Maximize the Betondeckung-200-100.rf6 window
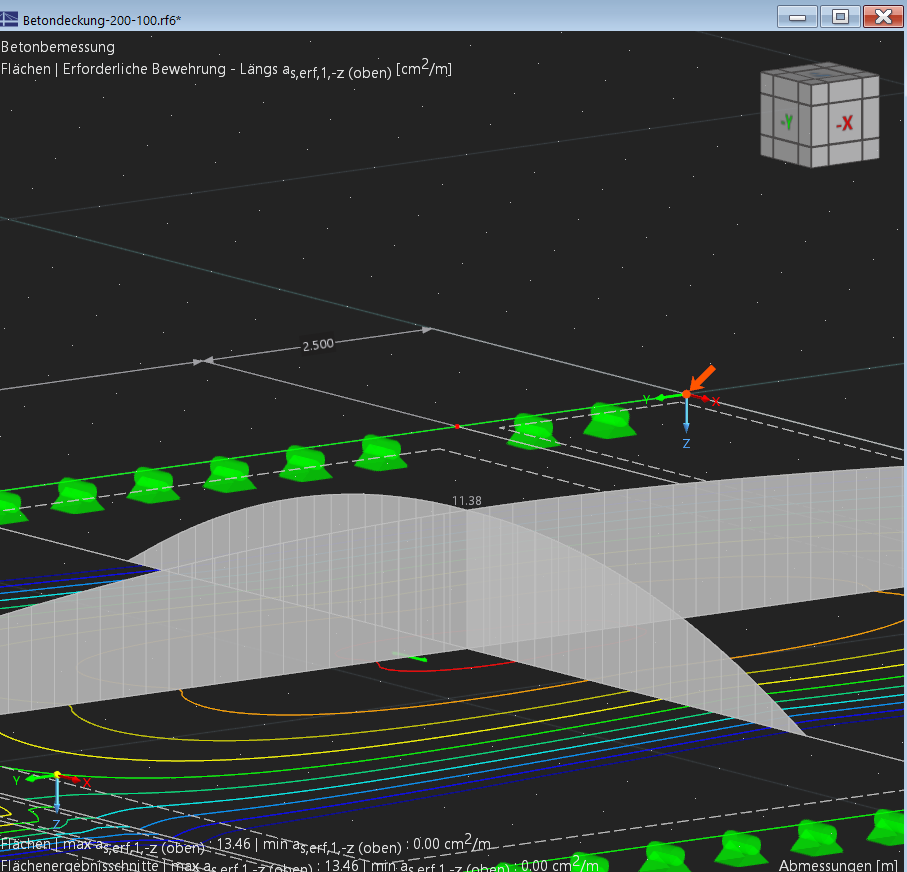907x872 pixels. 840,16
